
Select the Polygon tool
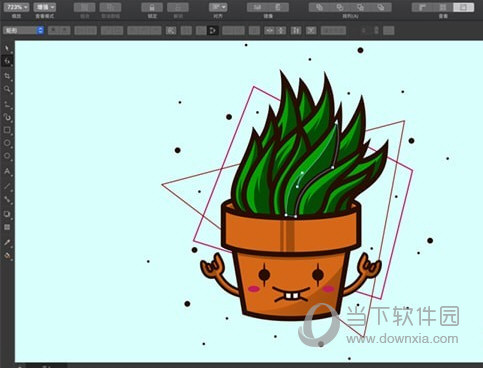point(7,156)
